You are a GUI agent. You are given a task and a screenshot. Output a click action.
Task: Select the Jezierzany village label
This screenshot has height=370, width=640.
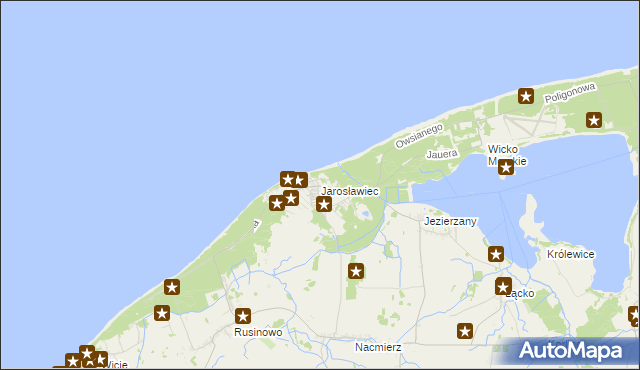coord(450,222)
